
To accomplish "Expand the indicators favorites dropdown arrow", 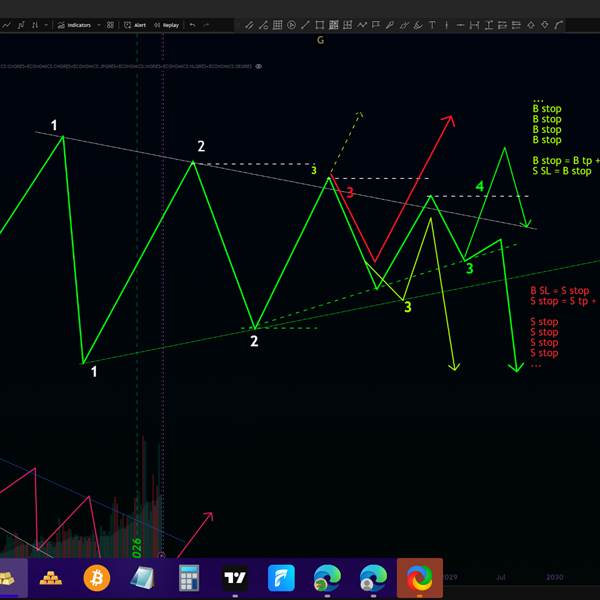I will click(x=99, y=25).
